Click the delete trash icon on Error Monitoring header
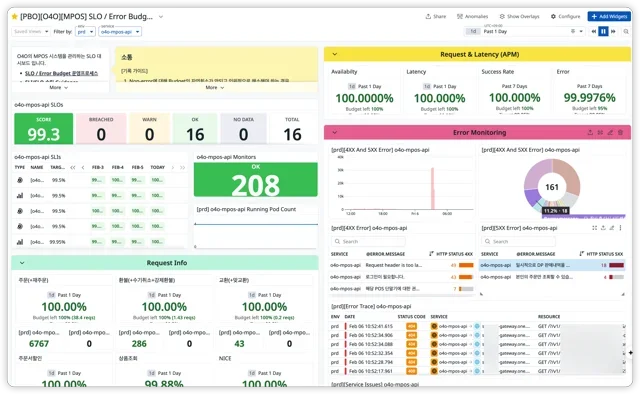This screenshot has height=394, width=640. (620, 132)
